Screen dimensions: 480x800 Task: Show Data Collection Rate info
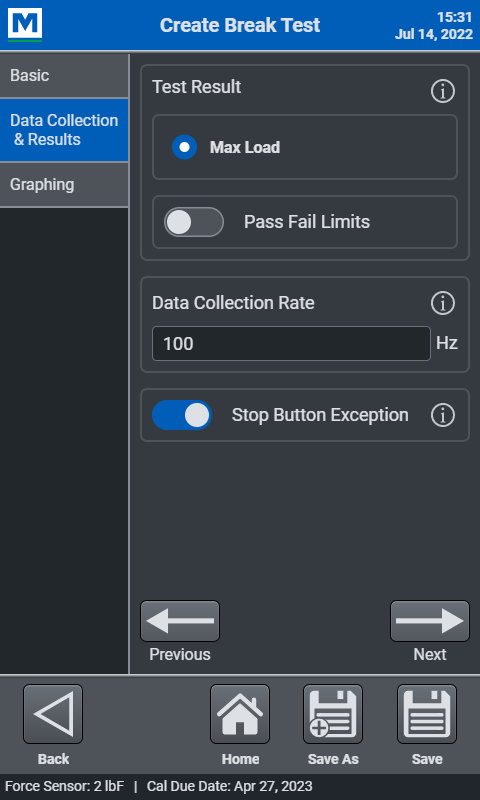point(442,303)
